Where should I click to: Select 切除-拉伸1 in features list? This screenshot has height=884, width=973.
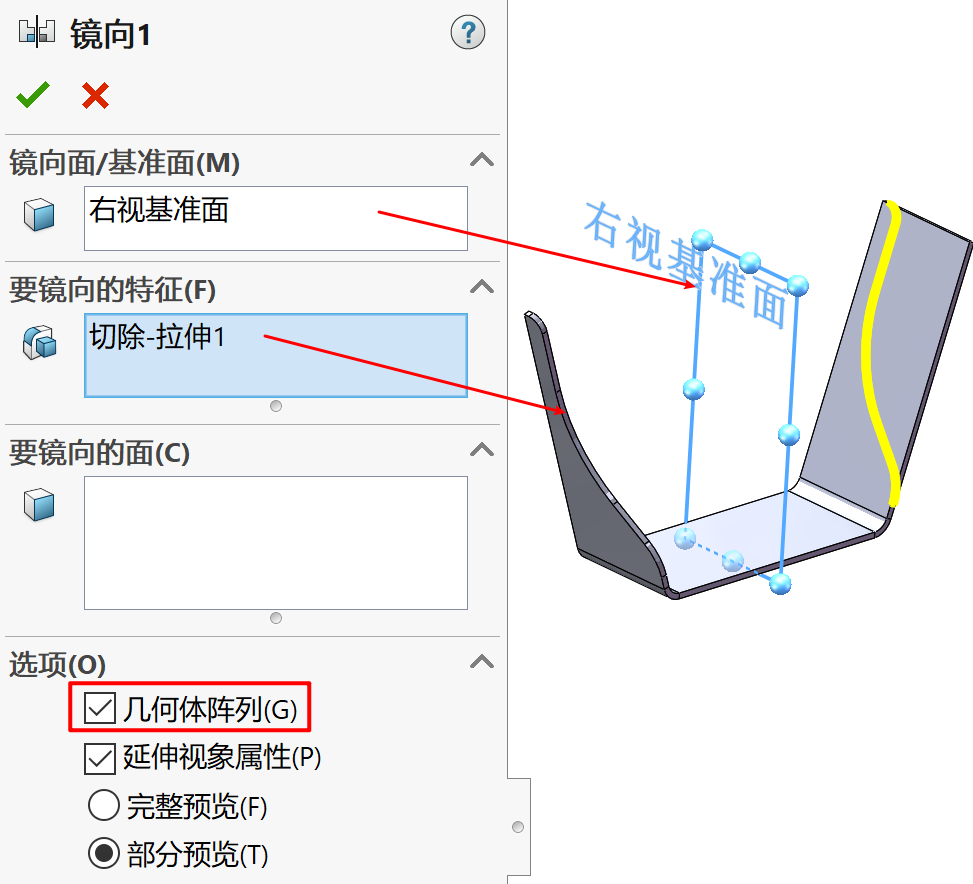click(x=157, y=337)
